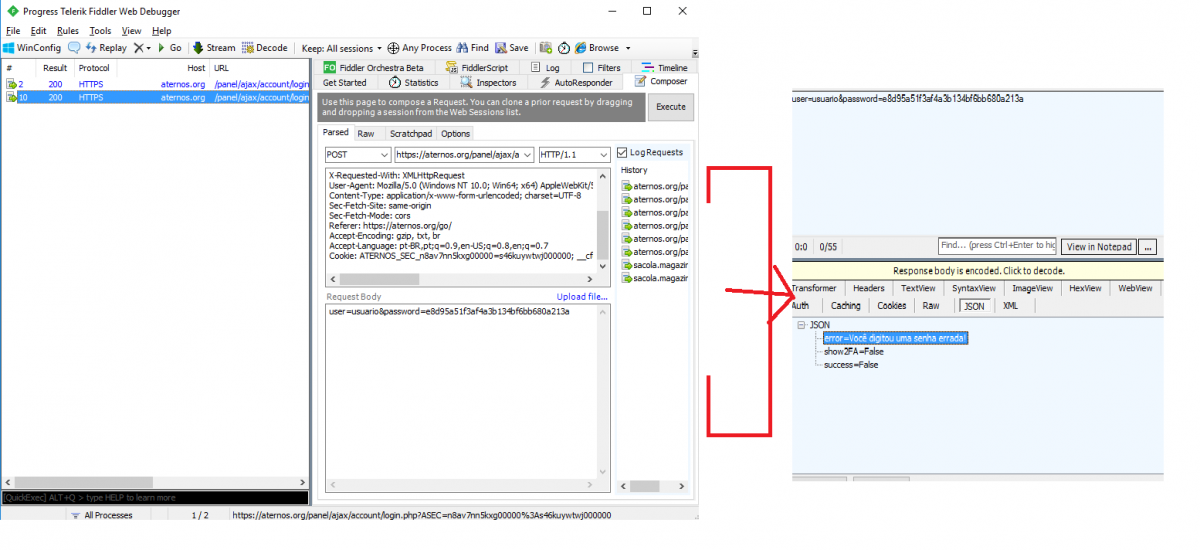Launch Browse from the toolbar
This screenshot has width=1200, height=550.
click(597, 48)
